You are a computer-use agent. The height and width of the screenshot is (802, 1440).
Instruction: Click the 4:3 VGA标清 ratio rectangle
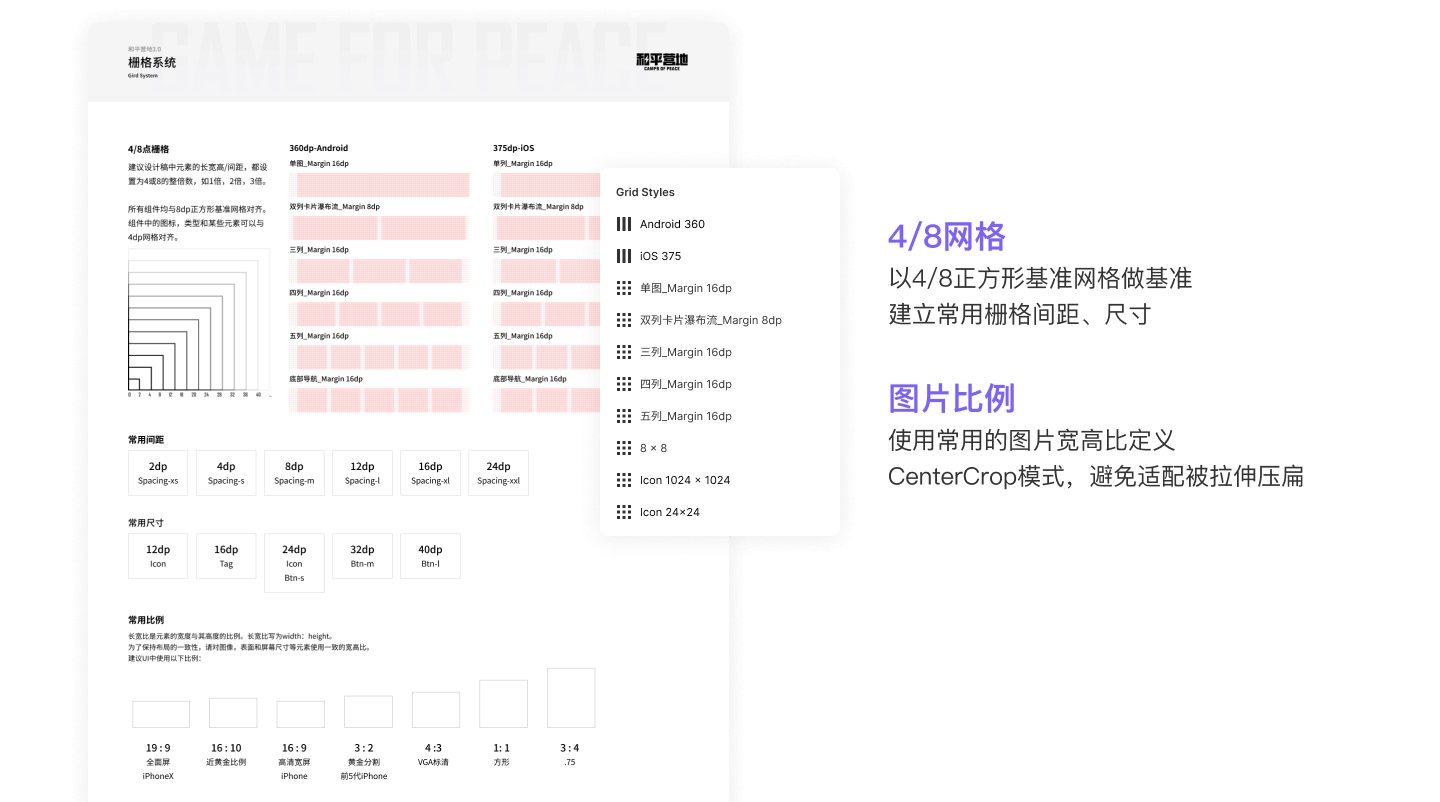436,710
